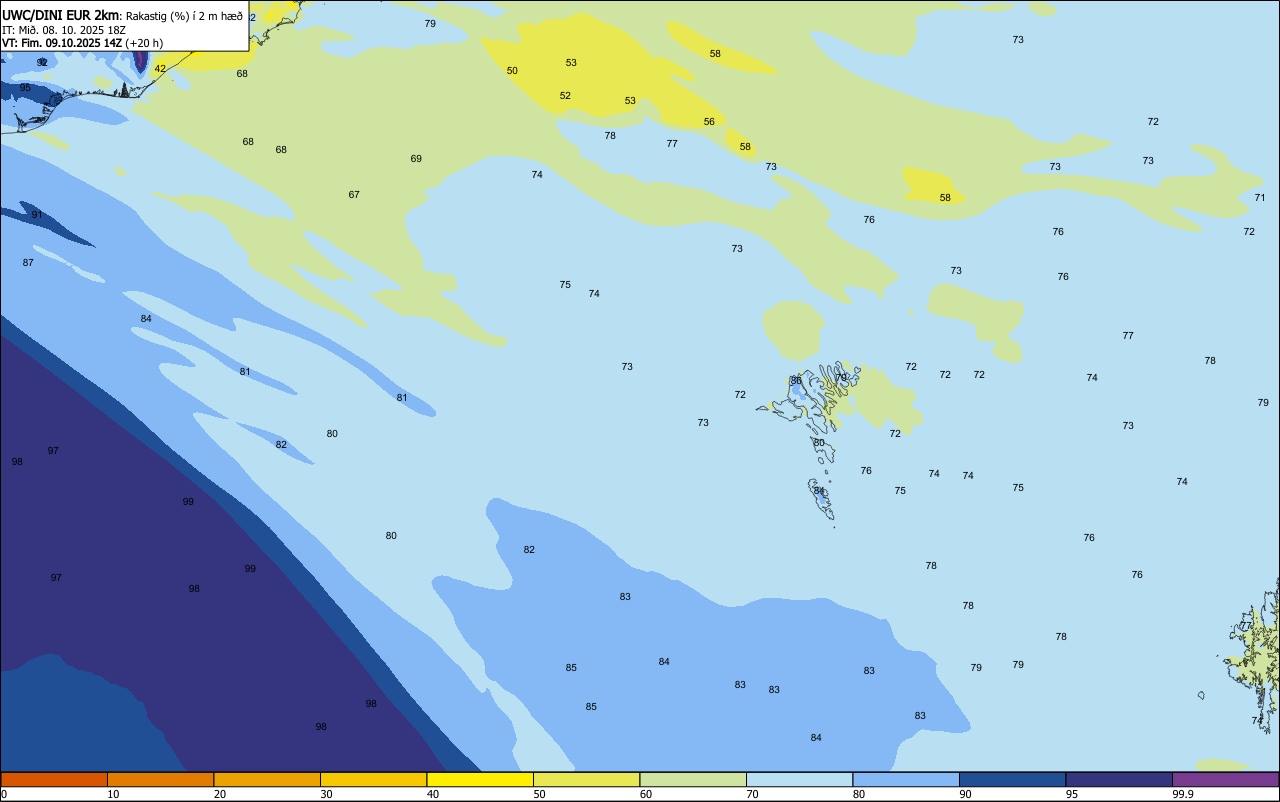Click the 'VT: Fim. 09.10.2025 14Z (+20 h)' line
This screenshot has width=1280, height=802.
click(82, 43)
